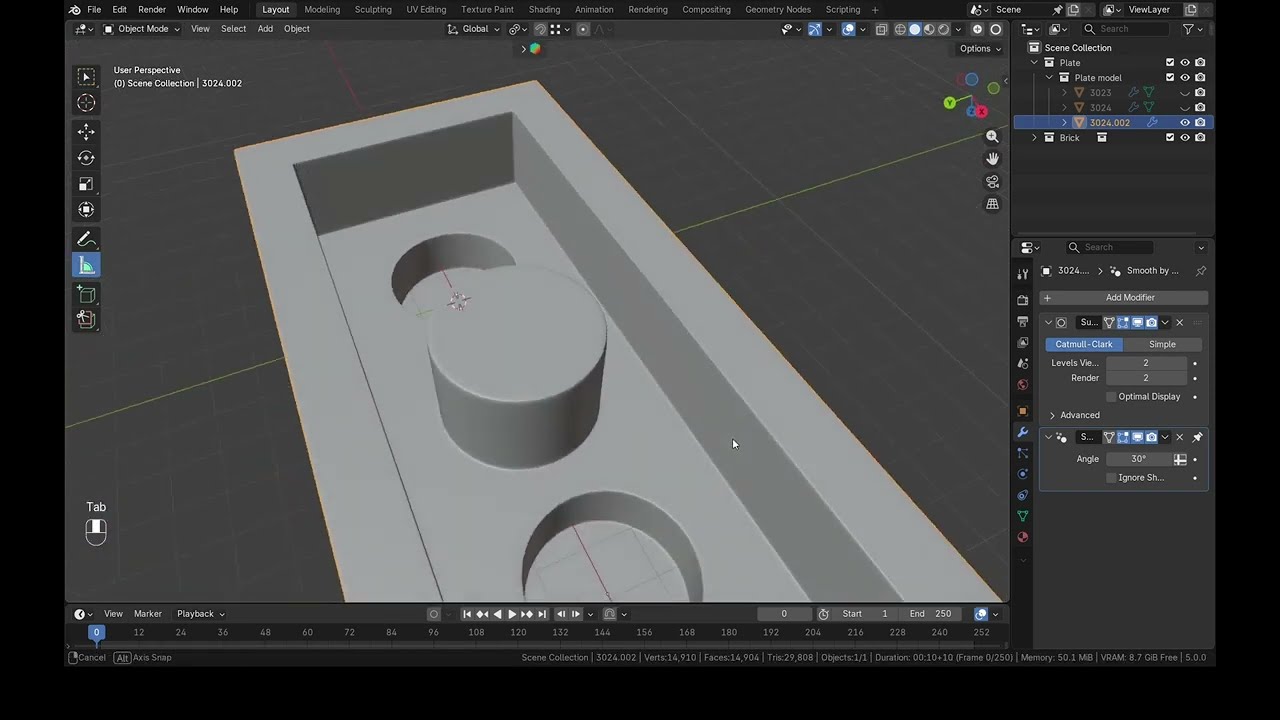Open the World properties tab
The image size is (1280, 720).
pos(1022,385)
